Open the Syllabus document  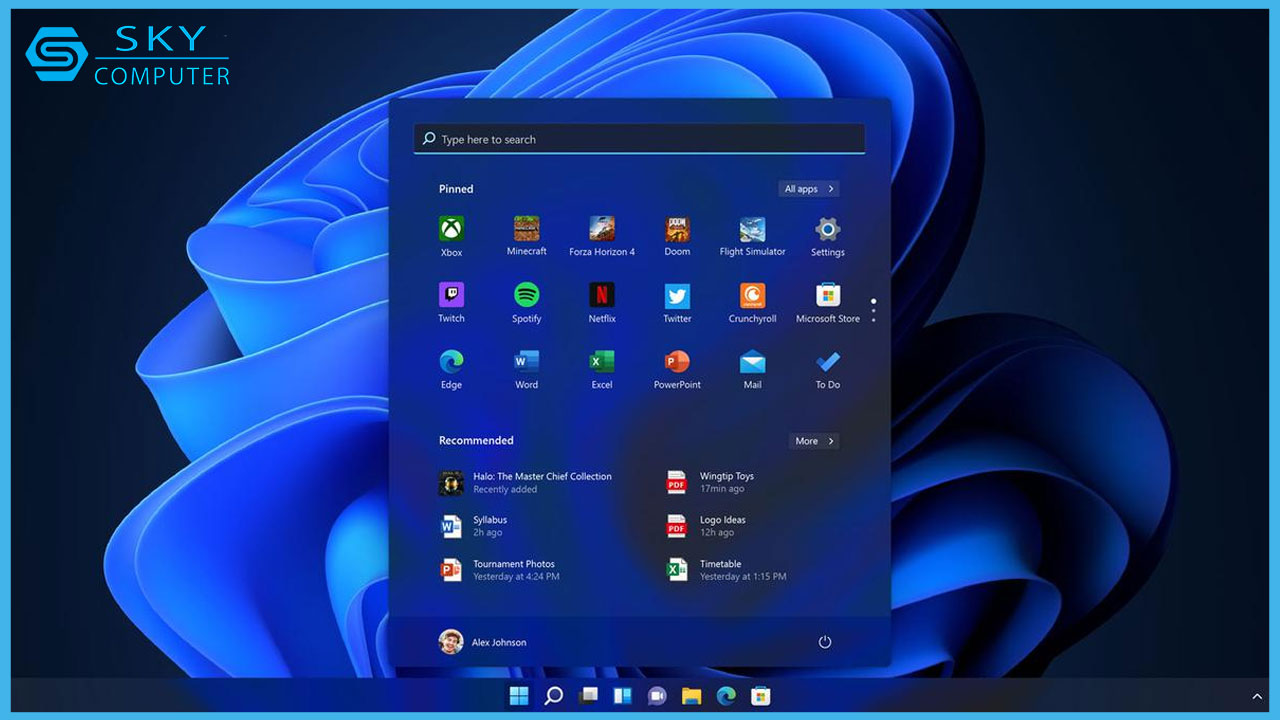pos(474,526)
